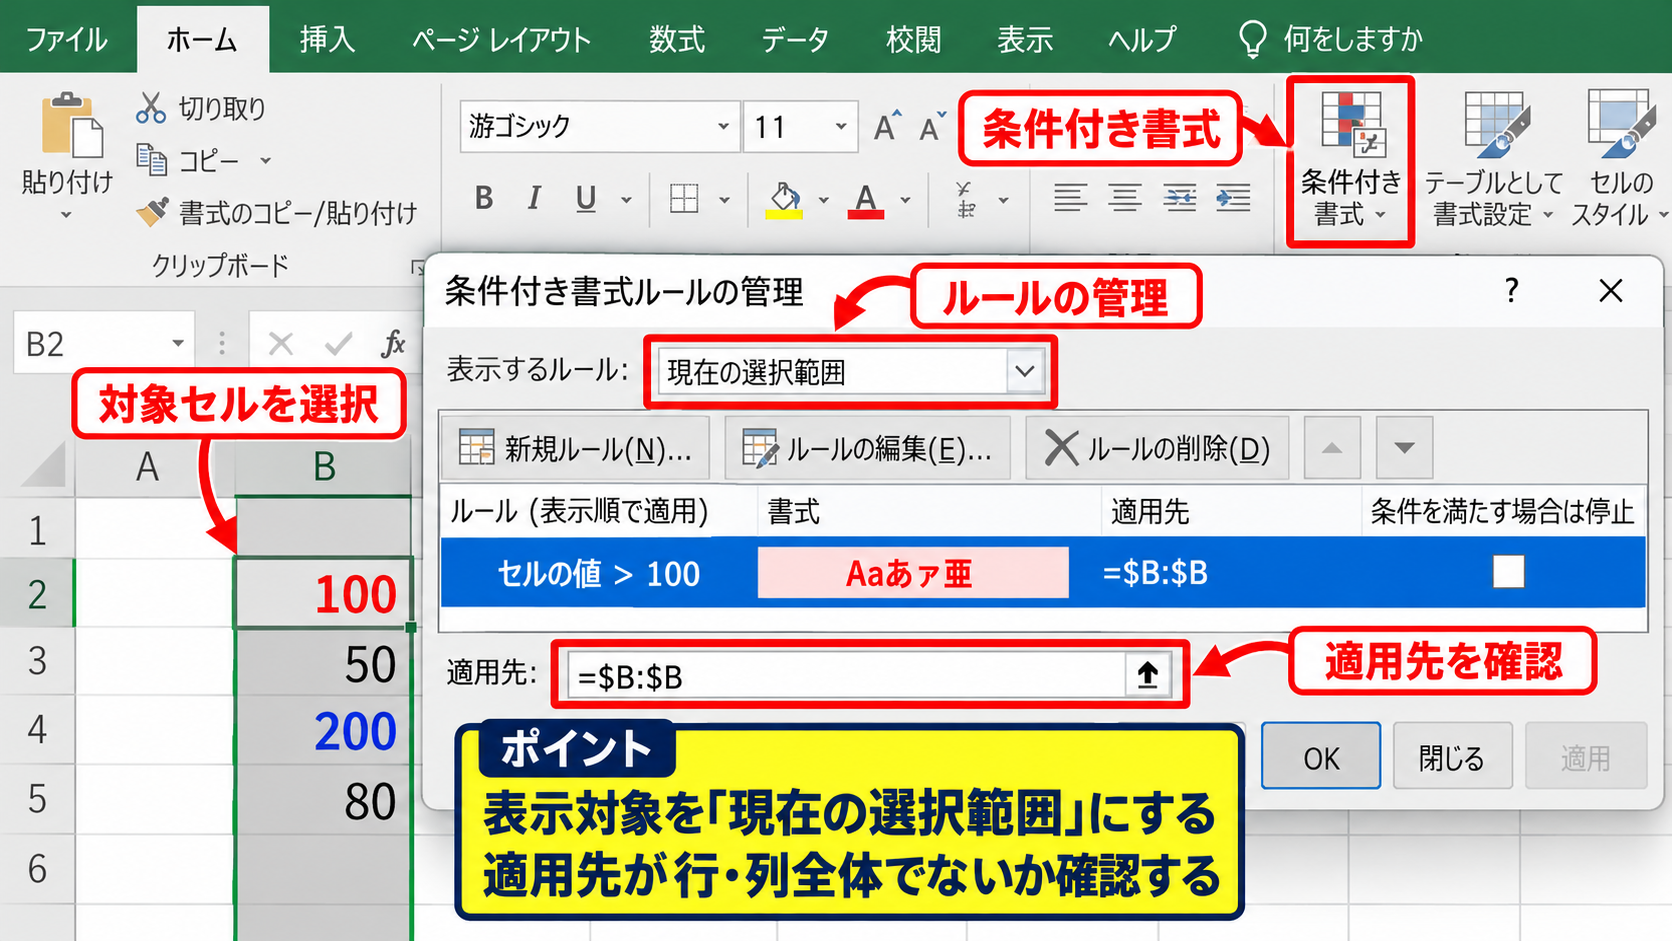
Task: Click the phonetic guide (furigana) icon
Action: pyautogui.click(x=965, y=199)
